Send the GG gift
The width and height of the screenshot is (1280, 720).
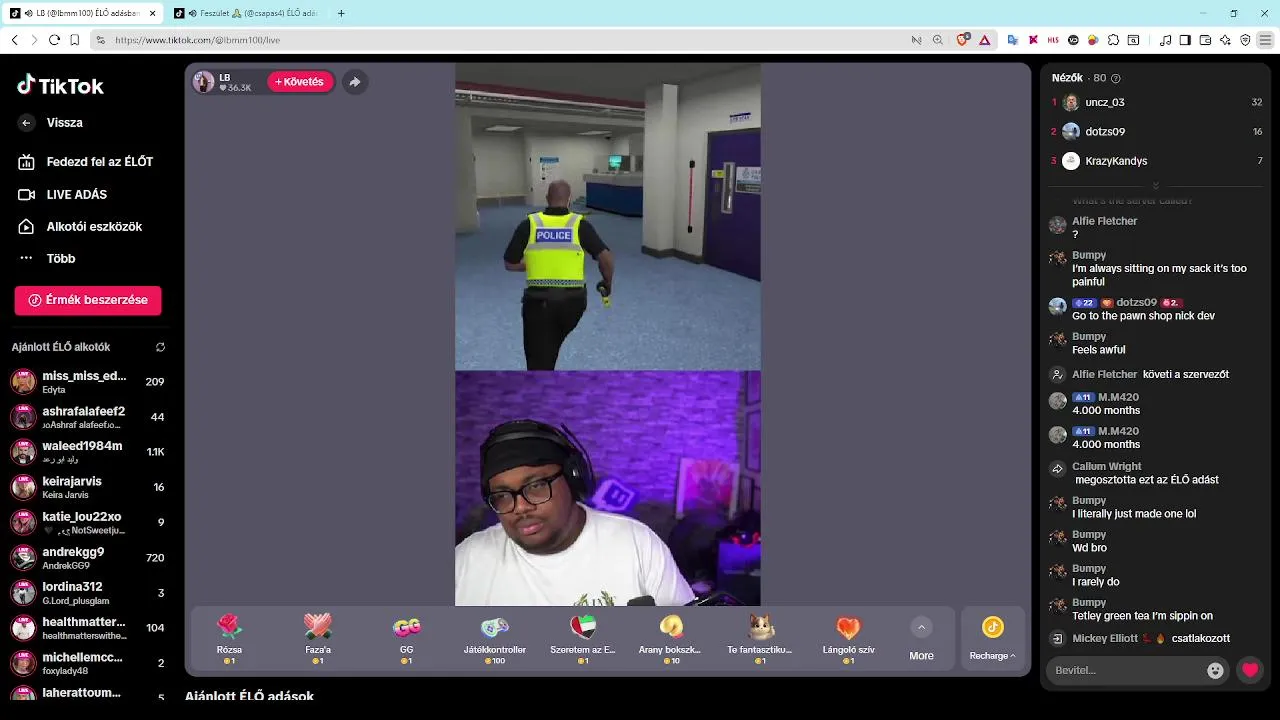[x=406, y=639]
